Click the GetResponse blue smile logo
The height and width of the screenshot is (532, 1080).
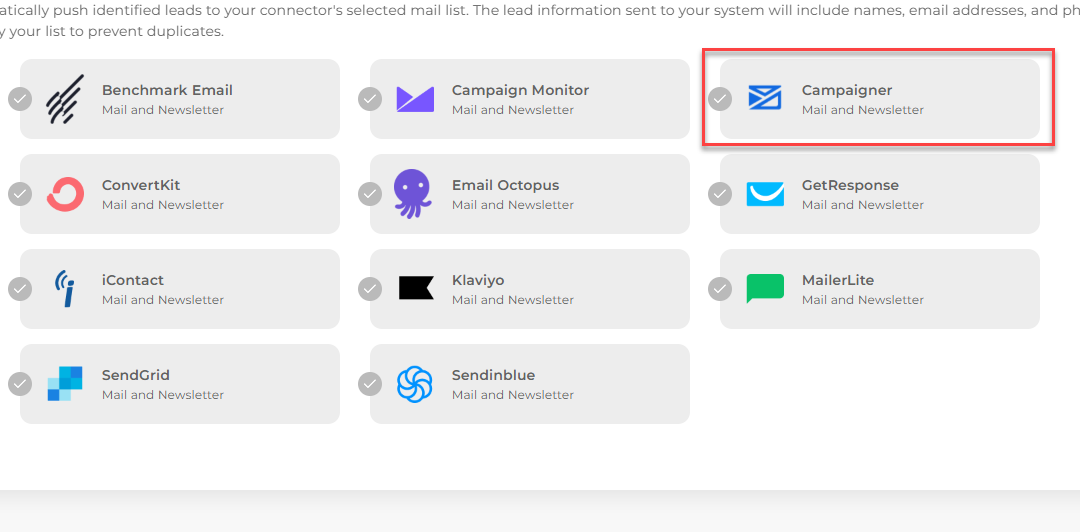coord(765,194)
